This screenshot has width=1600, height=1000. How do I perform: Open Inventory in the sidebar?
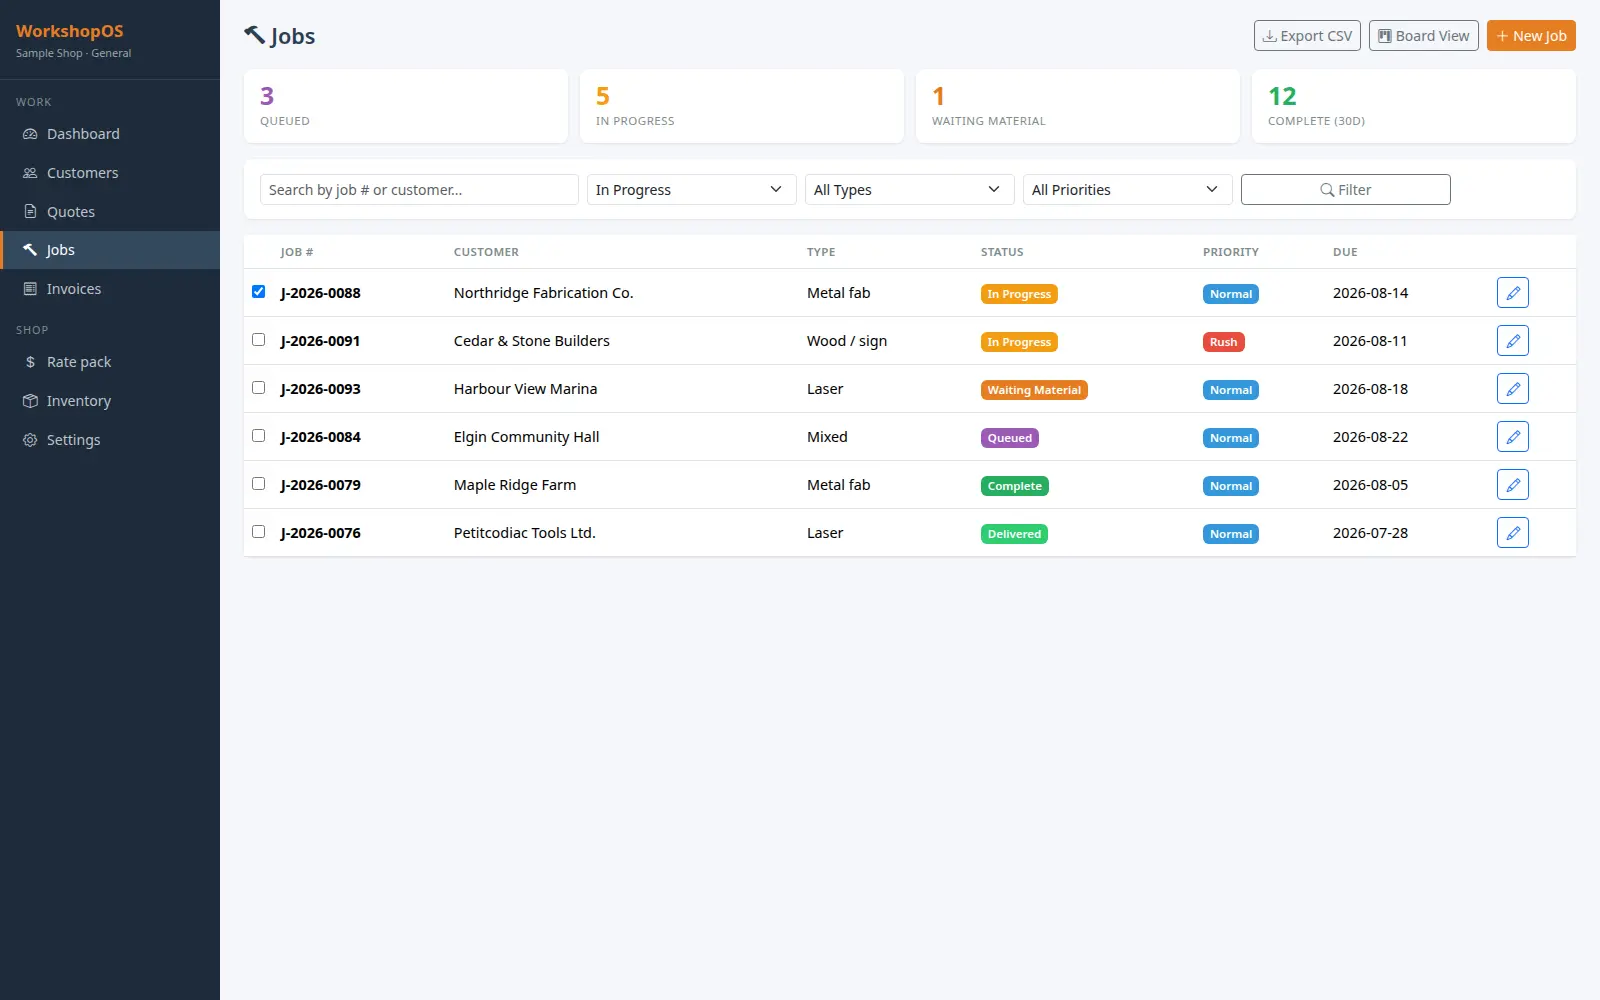(110, 401)
